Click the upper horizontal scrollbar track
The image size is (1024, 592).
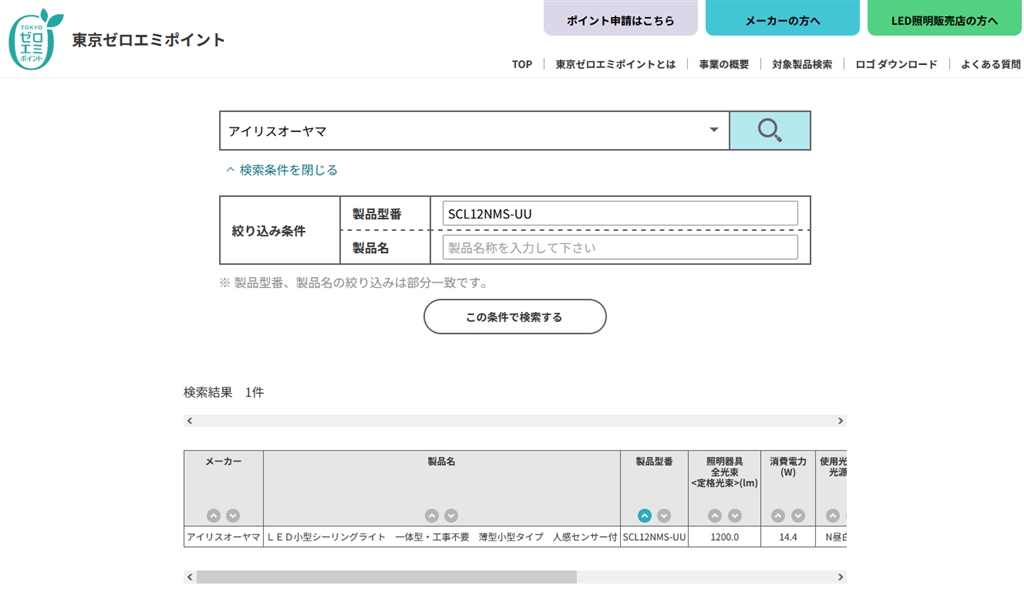(x=515, y=421)
